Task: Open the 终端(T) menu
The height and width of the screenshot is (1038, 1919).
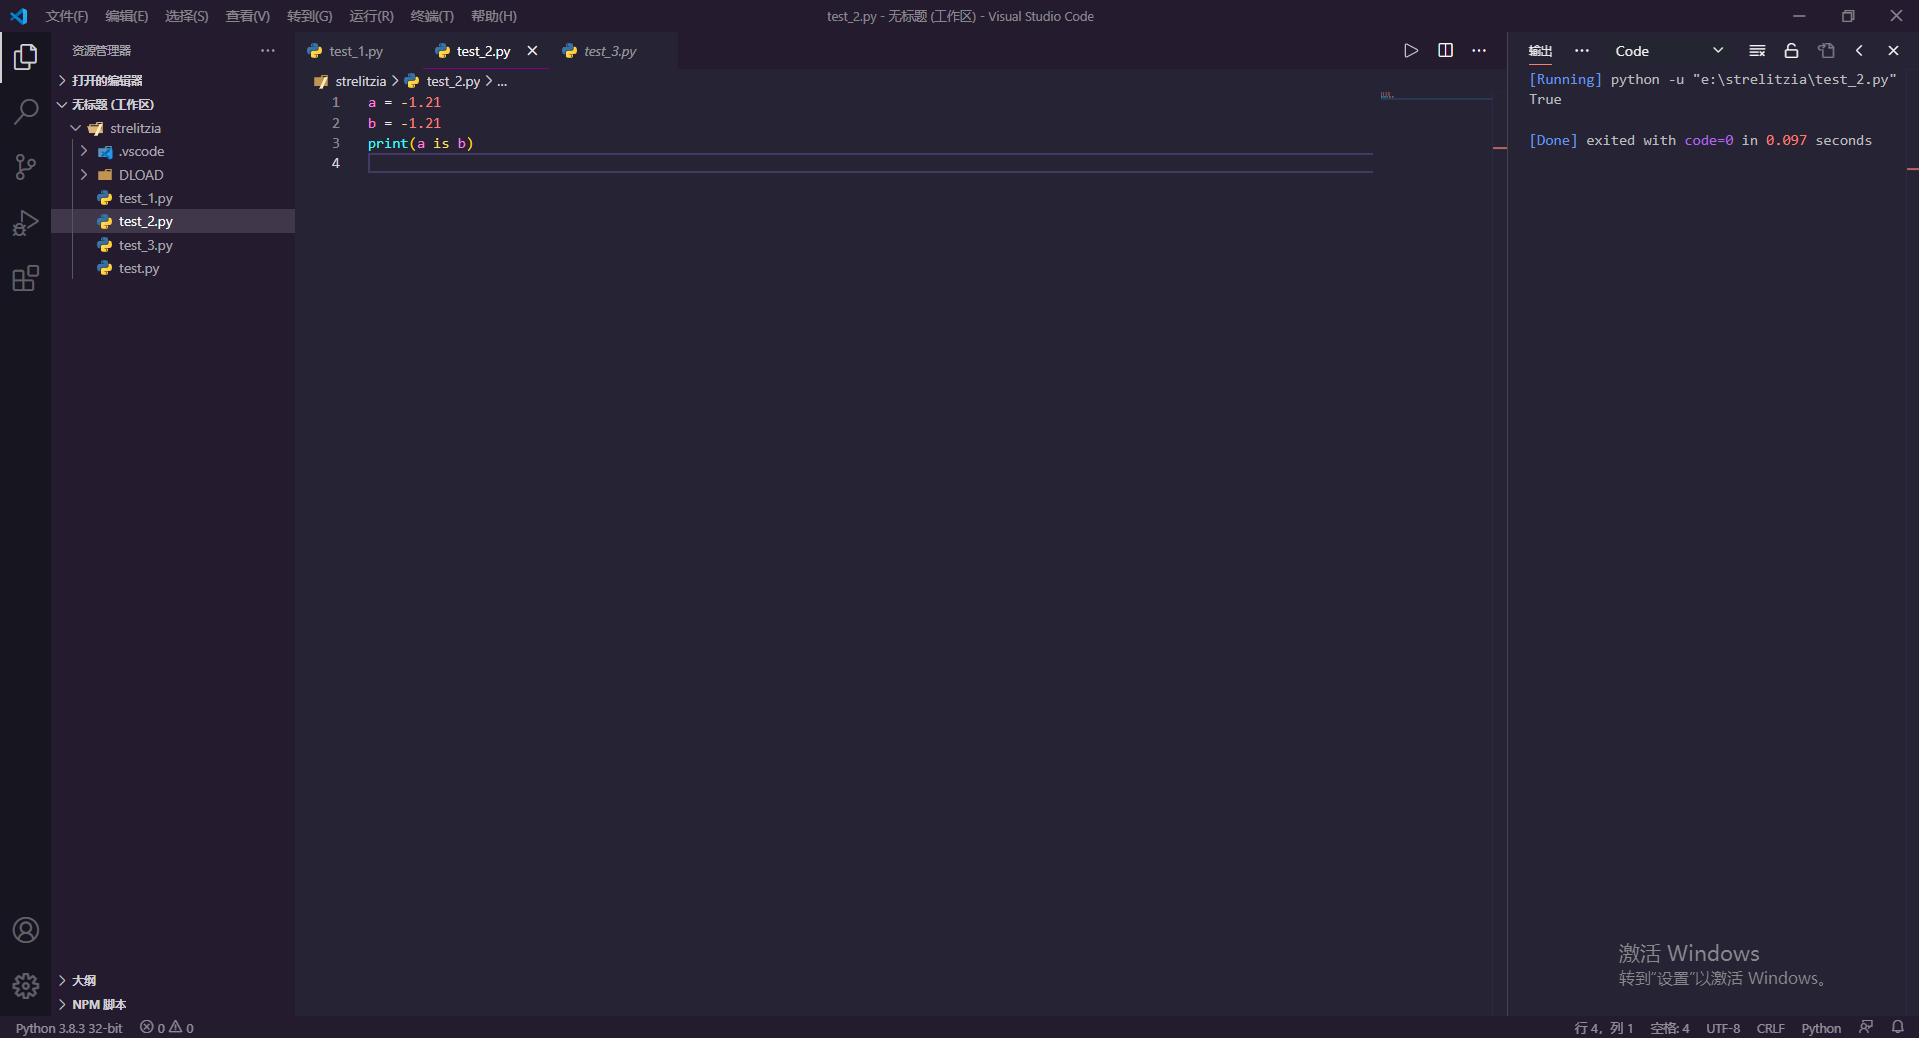Action: (x=432, y=16)
